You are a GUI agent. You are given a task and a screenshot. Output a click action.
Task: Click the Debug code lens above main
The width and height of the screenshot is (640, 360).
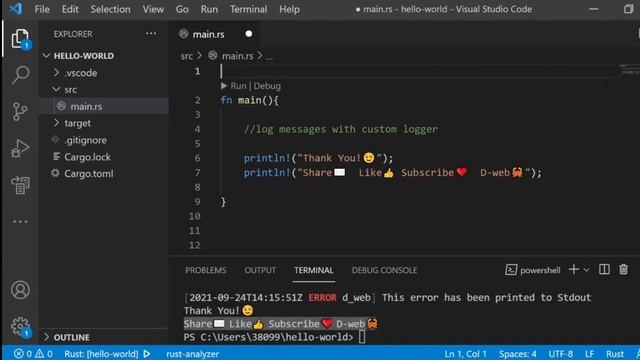267,86
